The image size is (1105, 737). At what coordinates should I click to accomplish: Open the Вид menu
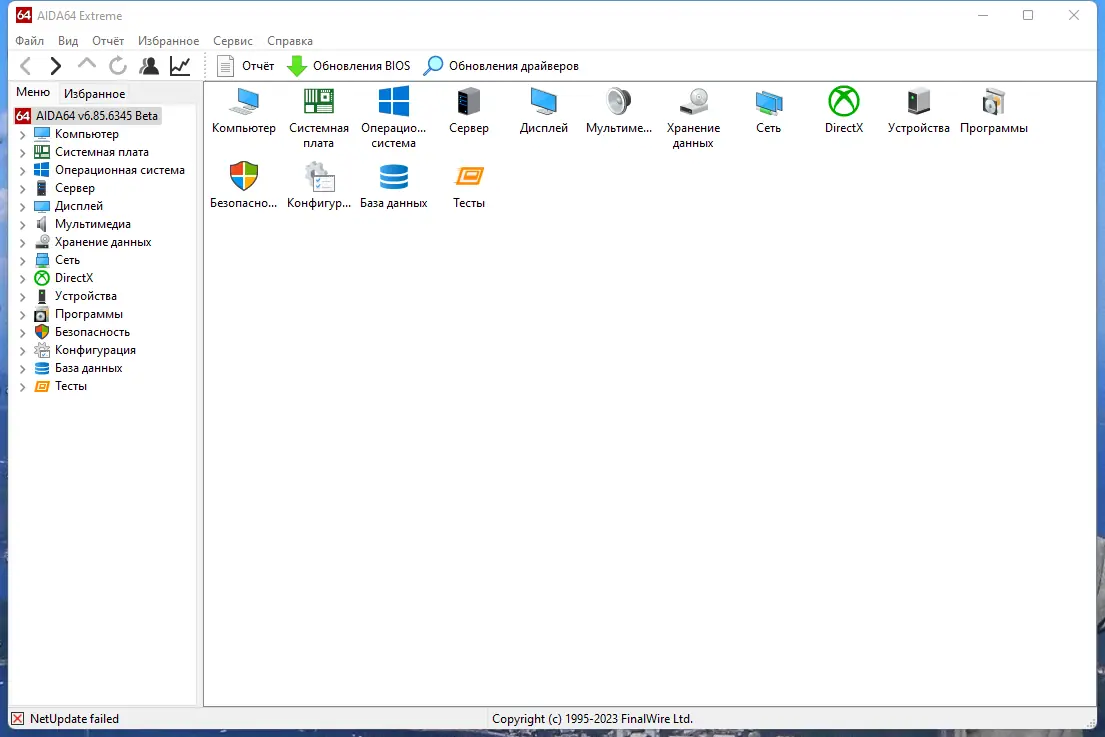point(68,41)
